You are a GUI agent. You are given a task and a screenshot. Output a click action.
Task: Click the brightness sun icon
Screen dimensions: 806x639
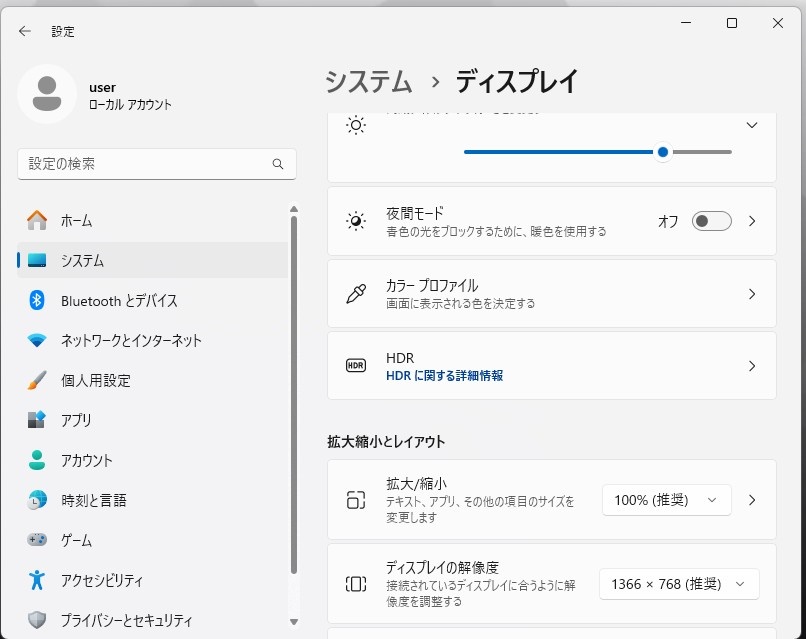[356, 125]
